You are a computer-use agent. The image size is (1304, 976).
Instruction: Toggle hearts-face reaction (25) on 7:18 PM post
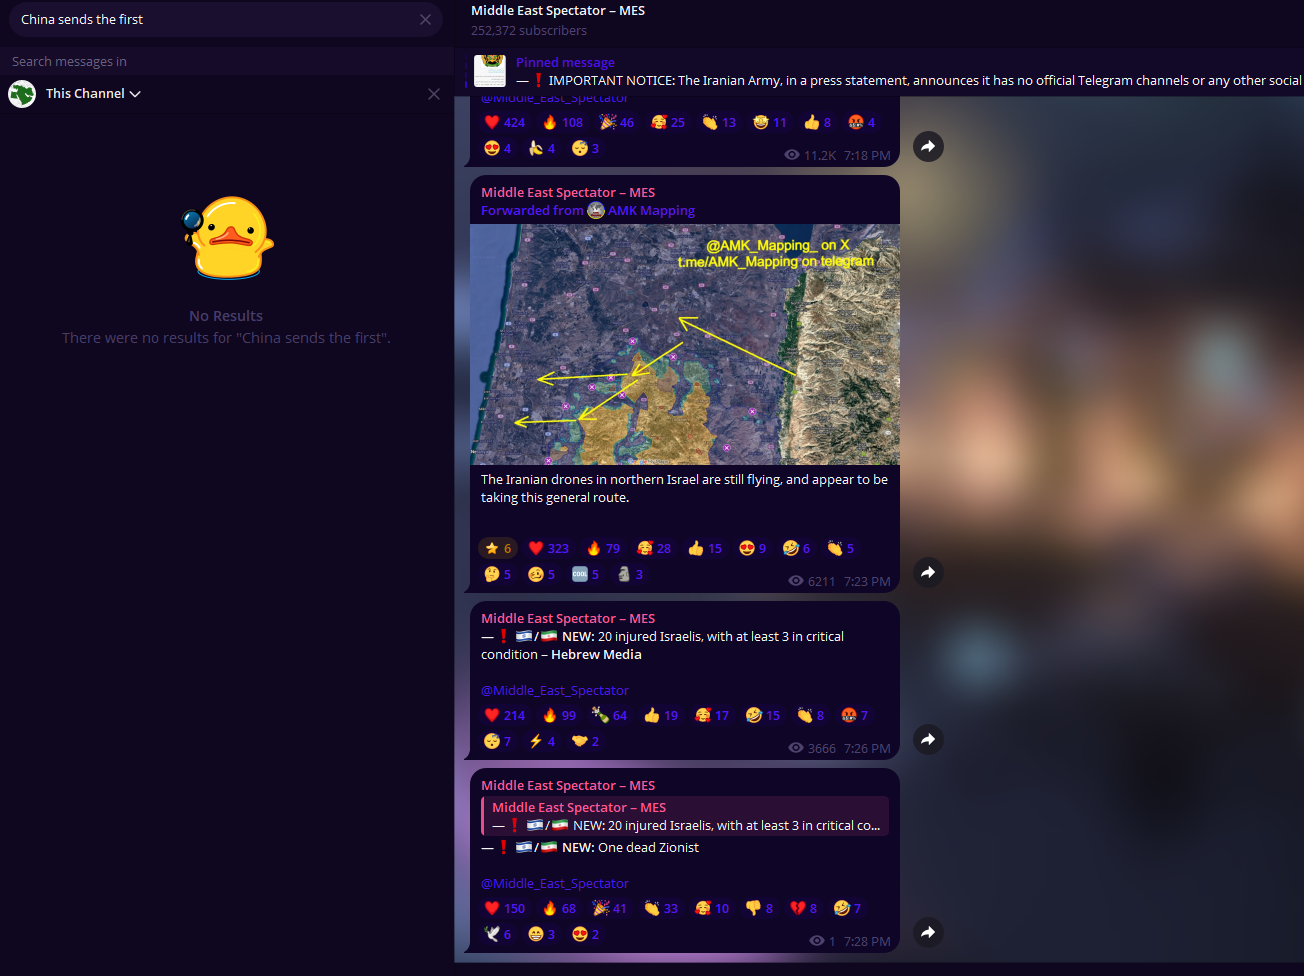668,123
